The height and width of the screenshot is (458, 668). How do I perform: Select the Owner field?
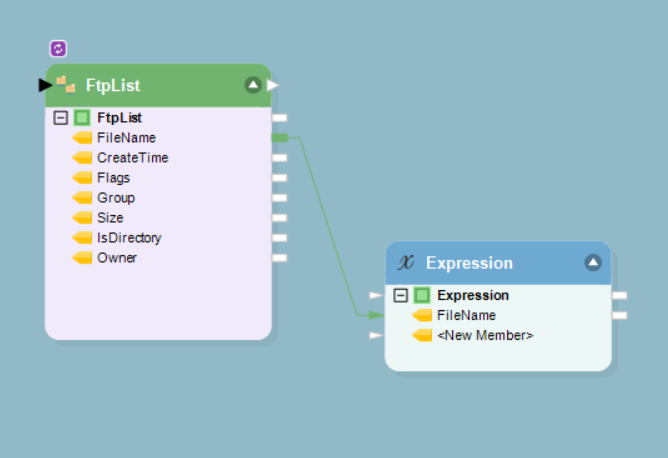117,257
